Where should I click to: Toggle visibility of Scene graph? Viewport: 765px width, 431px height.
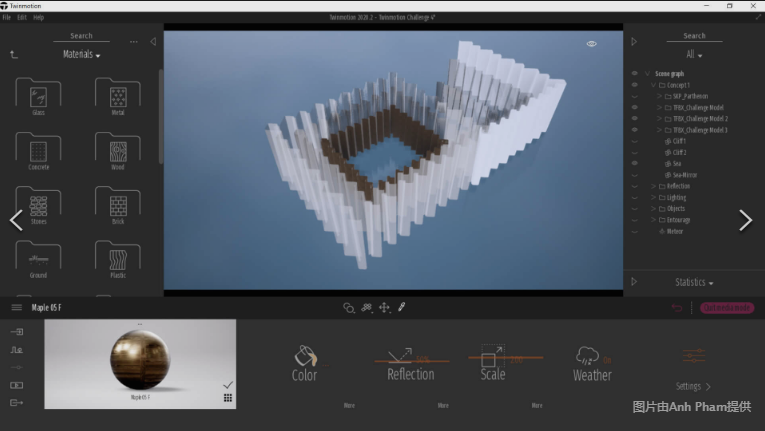coord(635,73)
